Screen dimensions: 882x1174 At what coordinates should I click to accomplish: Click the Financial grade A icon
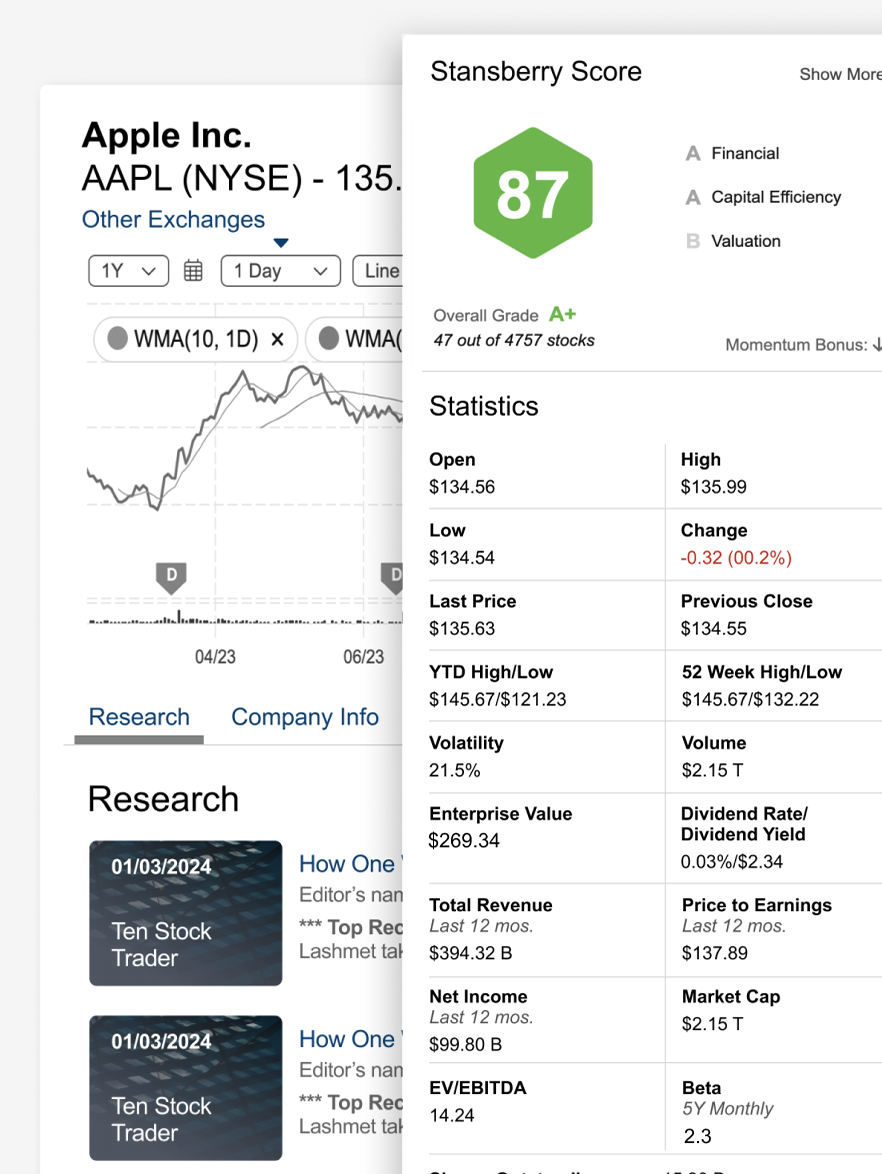click(693, 153)
